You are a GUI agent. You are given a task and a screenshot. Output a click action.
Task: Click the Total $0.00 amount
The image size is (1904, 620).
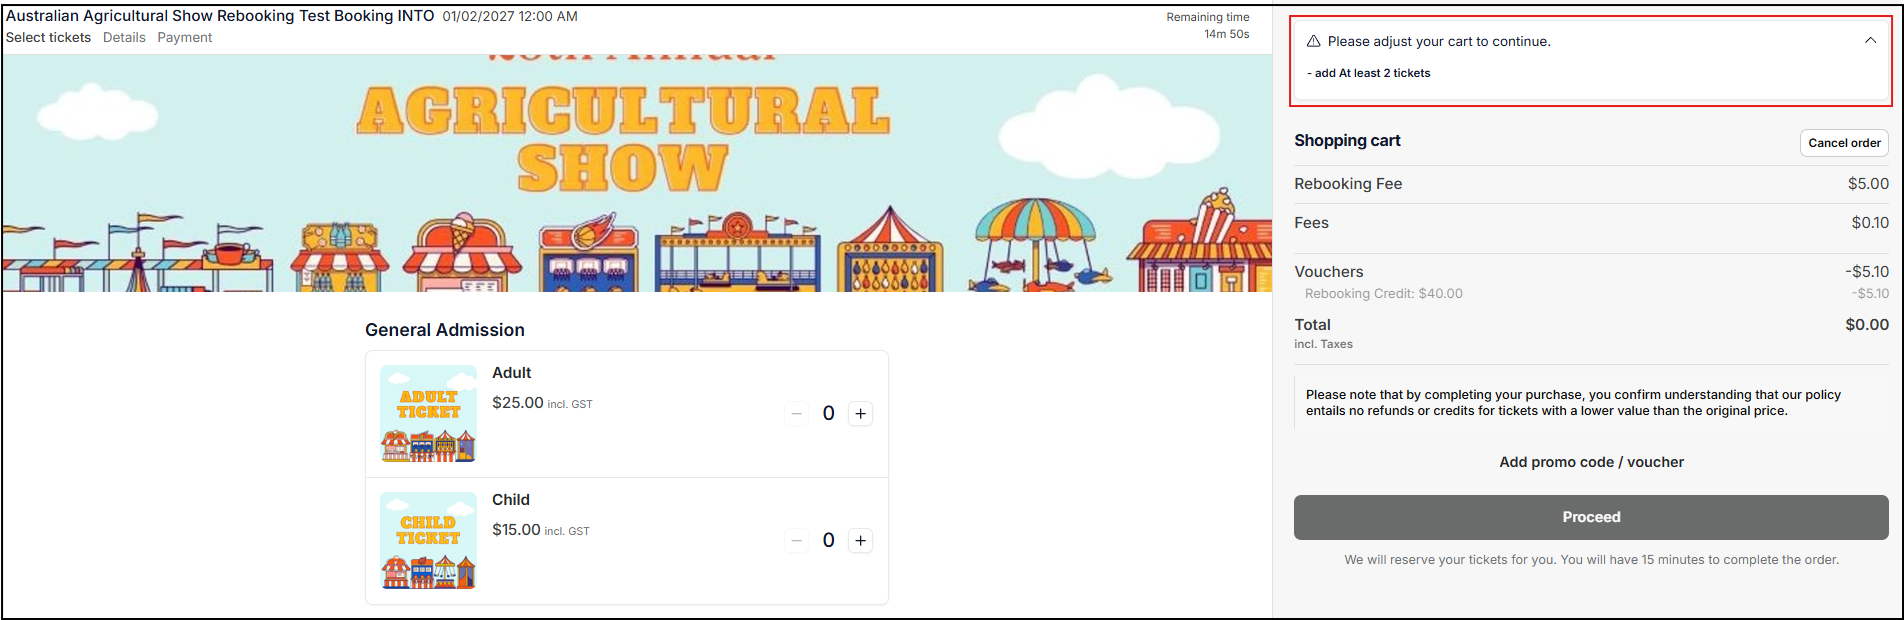point(1867,325)
